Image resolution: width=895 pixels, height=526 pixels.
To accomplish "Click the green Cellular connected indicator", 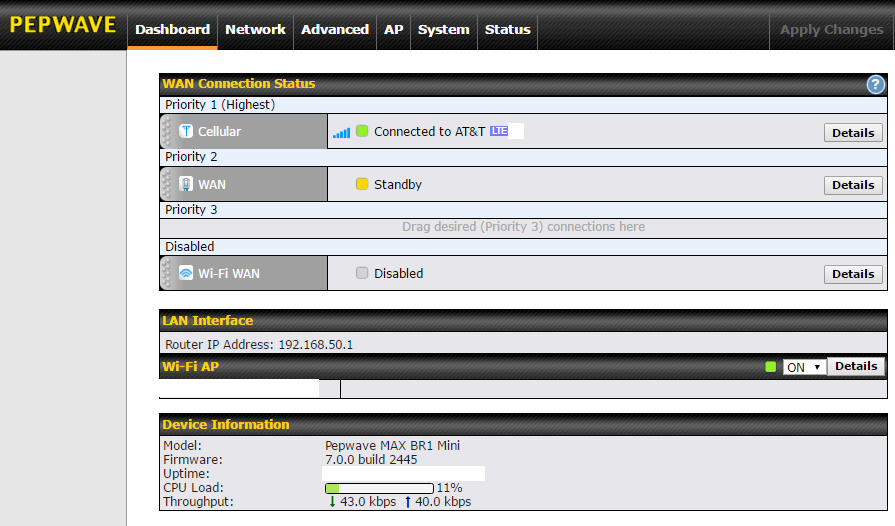I will 362,131.
